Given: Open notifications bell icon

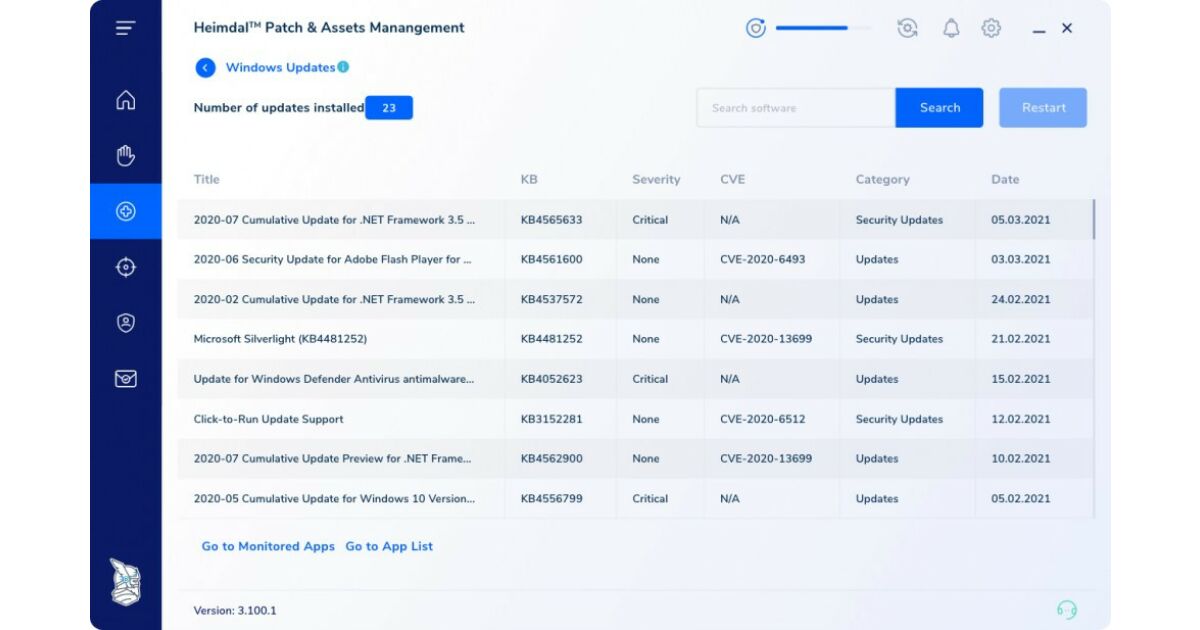Looking at the screenshot, I should click(x=951, y=28).
